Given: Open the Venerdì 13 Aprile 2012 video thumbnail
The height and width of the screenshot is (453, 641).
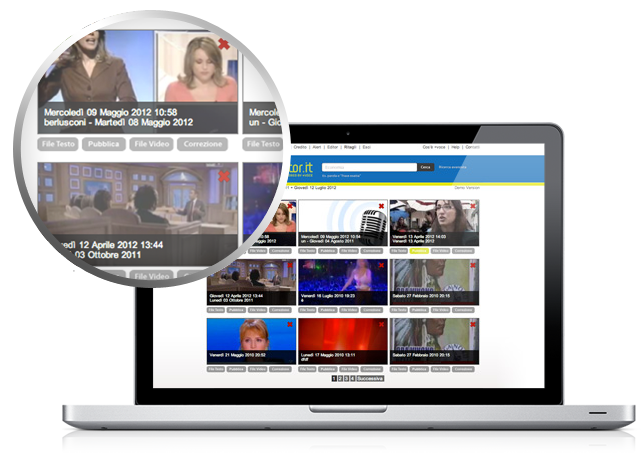Looking at the screenshot, I should point(434,223).
